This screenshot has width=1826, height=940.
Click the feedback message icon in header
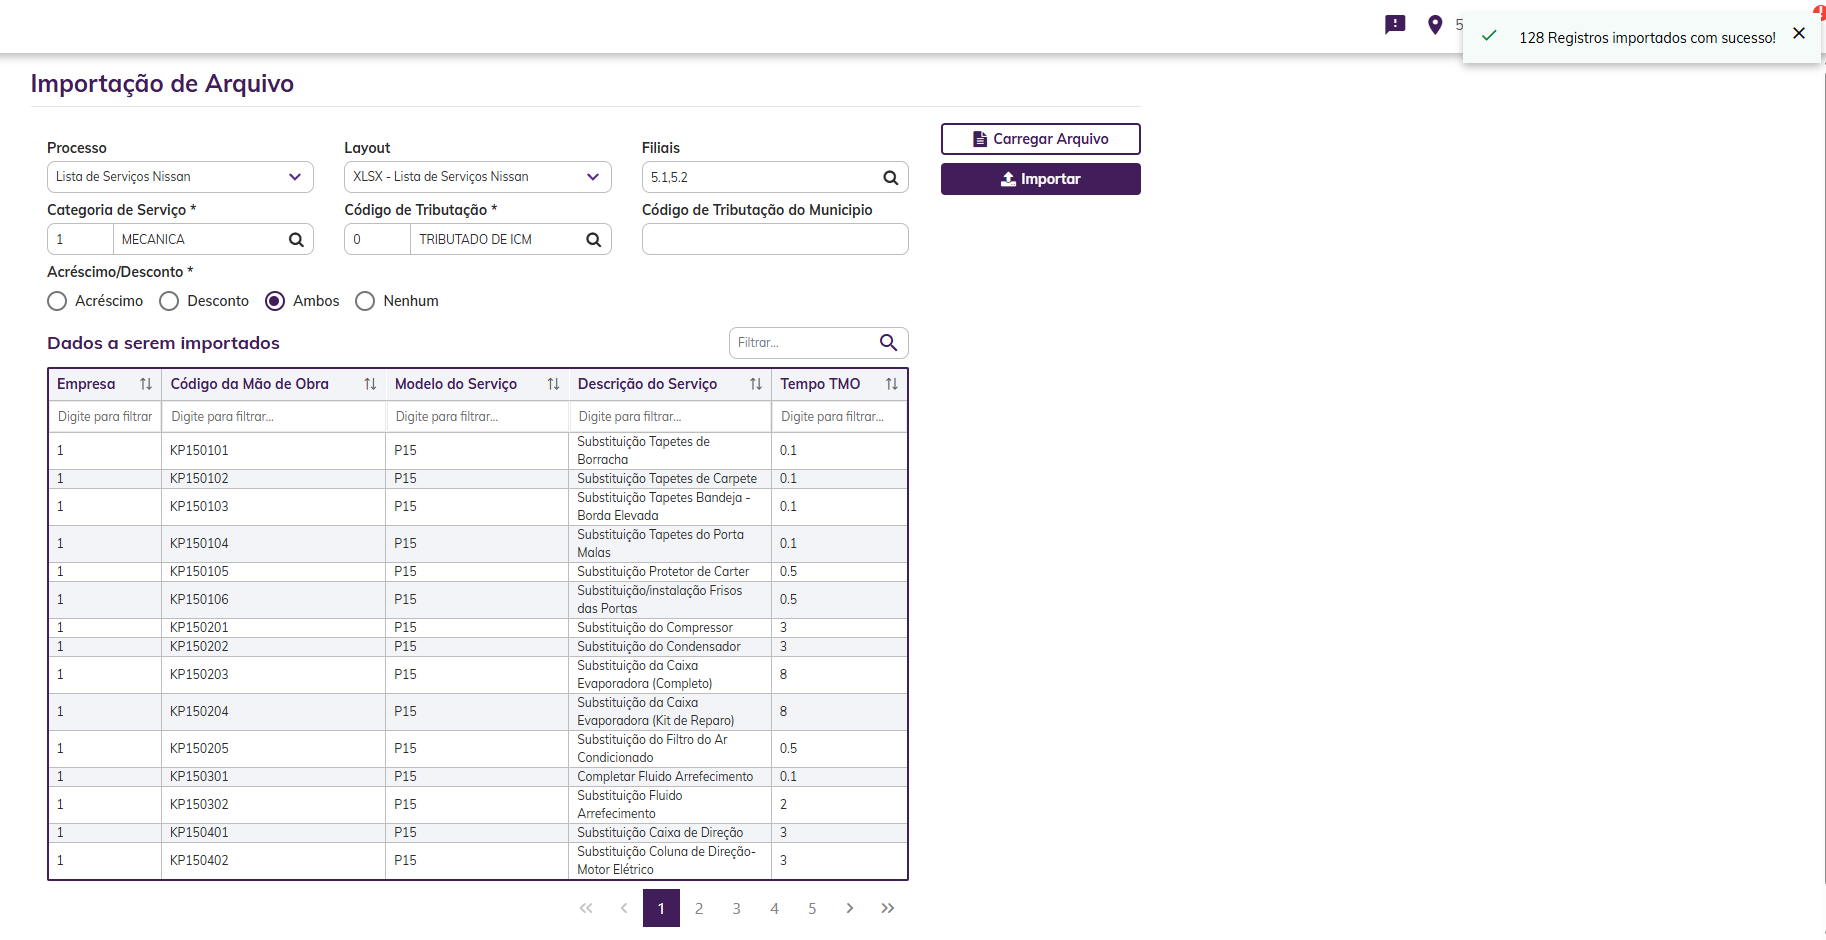coord(1395,25)
